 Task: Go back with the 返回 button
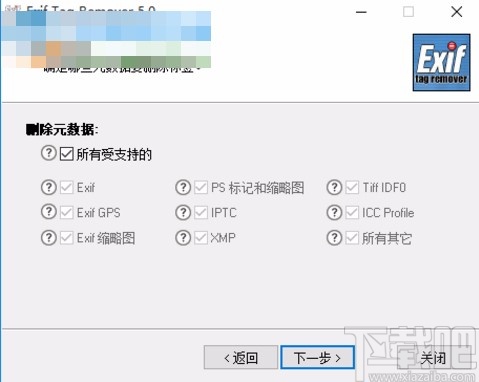(x=241, y=357)
